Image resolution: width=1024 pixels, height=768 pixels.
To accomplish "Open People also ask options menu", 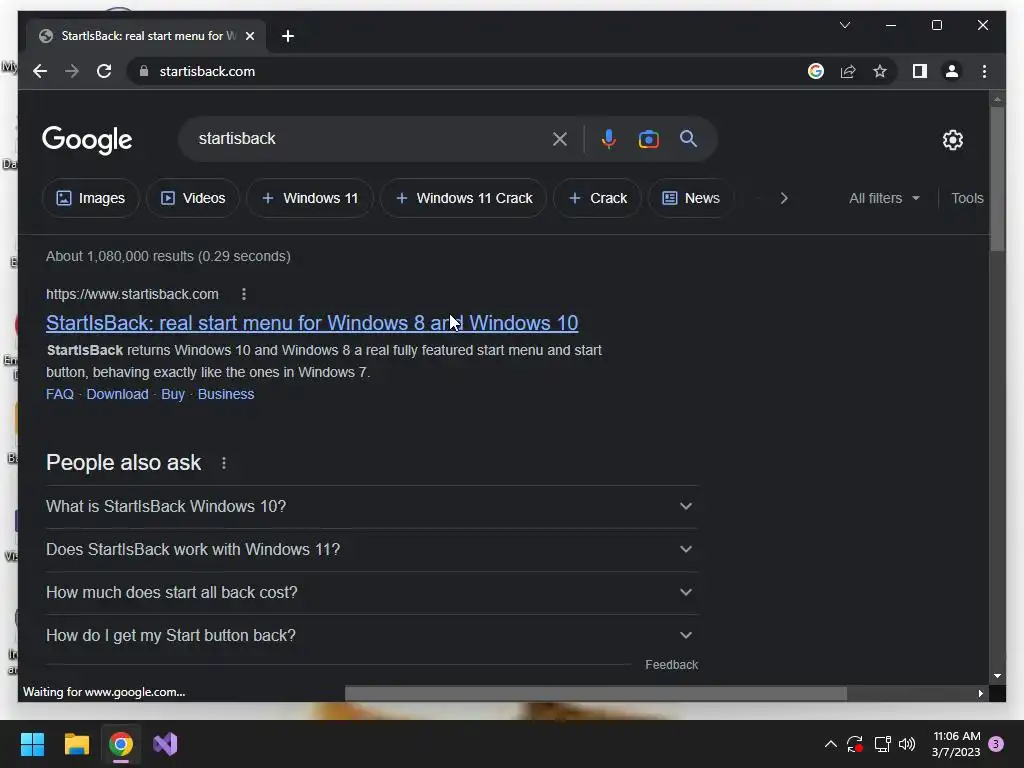I will (224, 463).
